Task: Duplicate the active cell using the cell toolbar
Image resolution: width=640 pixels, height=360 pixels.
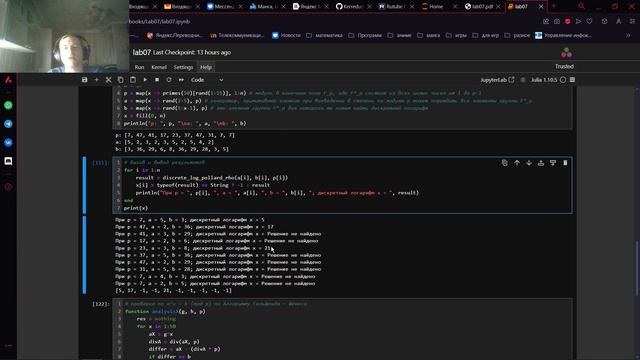Action: tap(504, 163)
